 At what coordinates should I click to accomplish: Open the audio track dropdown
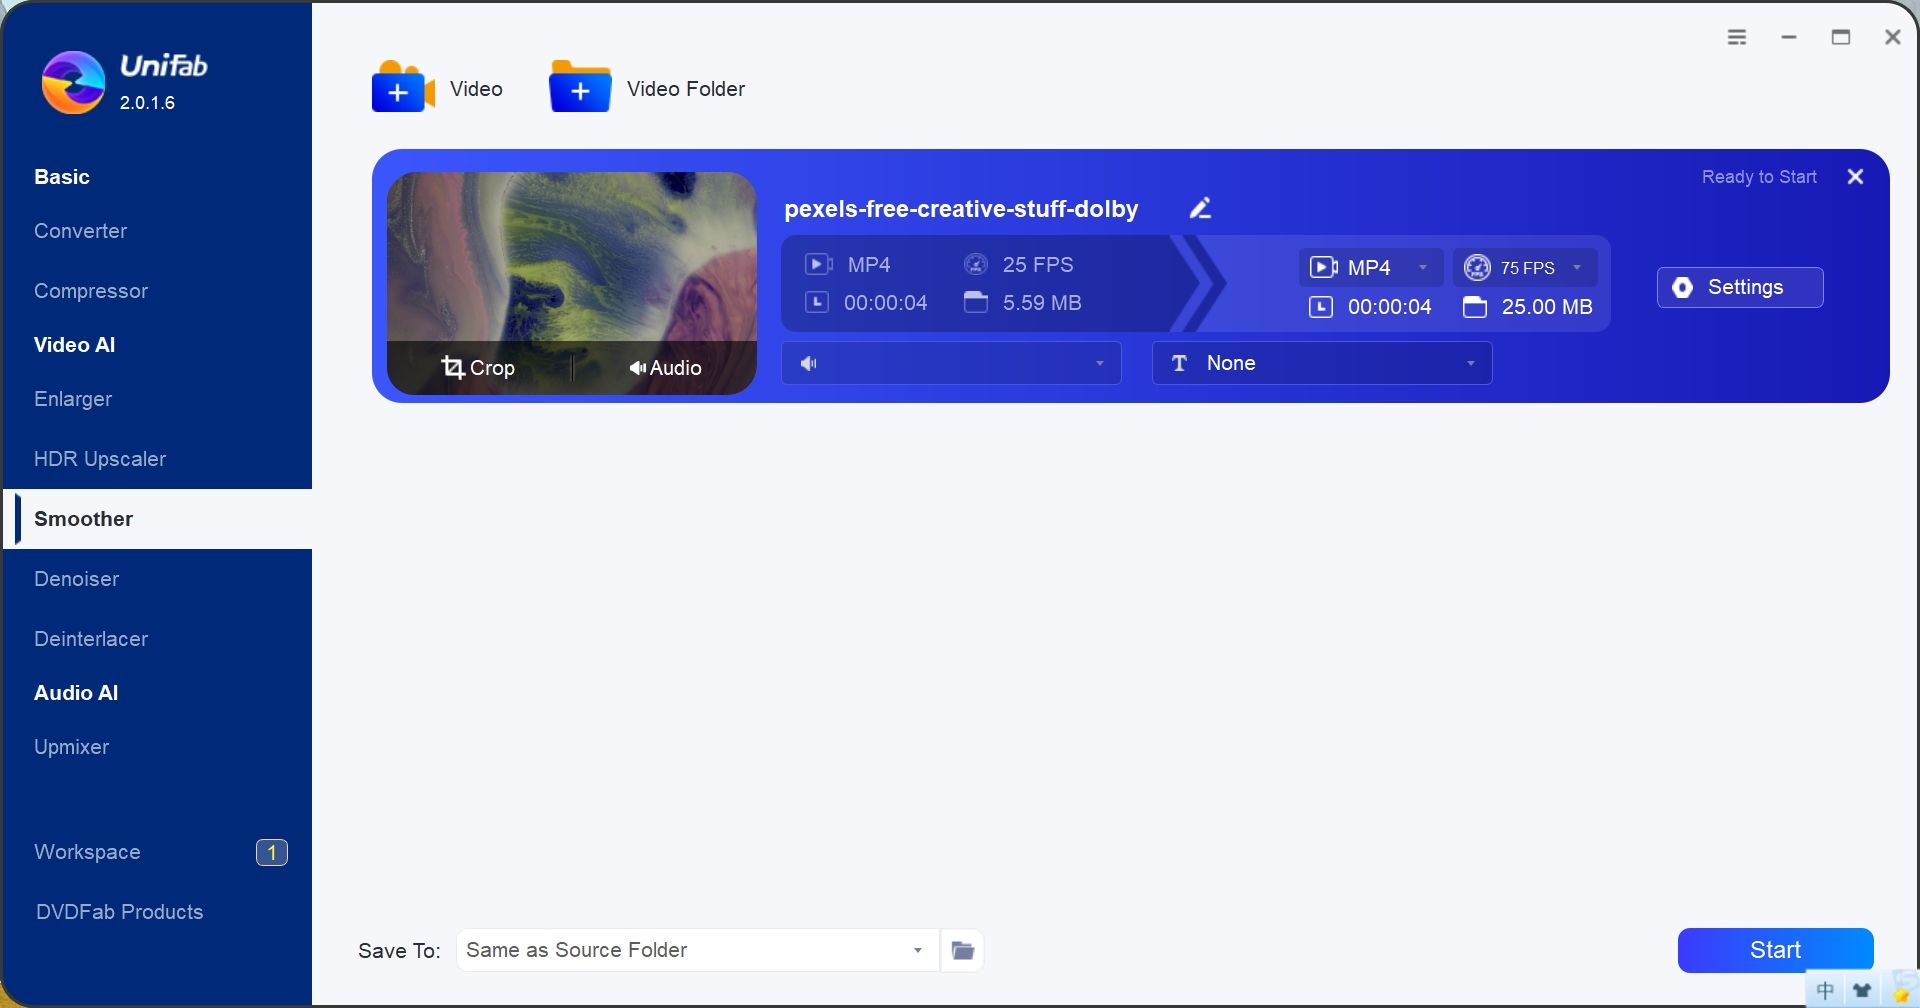point(950,363)
